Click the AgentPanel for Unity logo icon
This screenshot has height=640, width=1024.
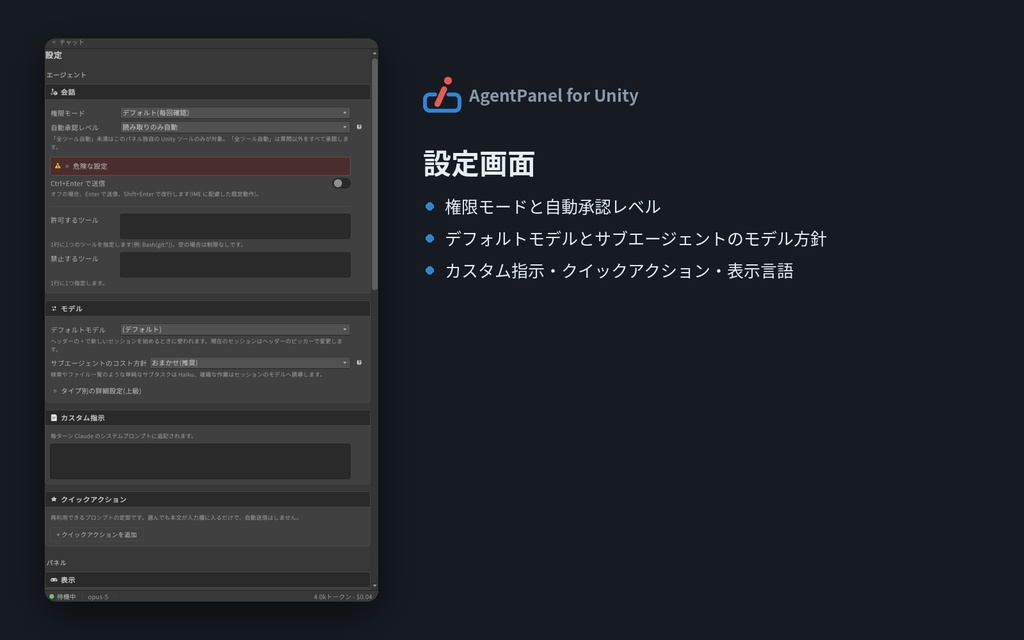point(442,95)
